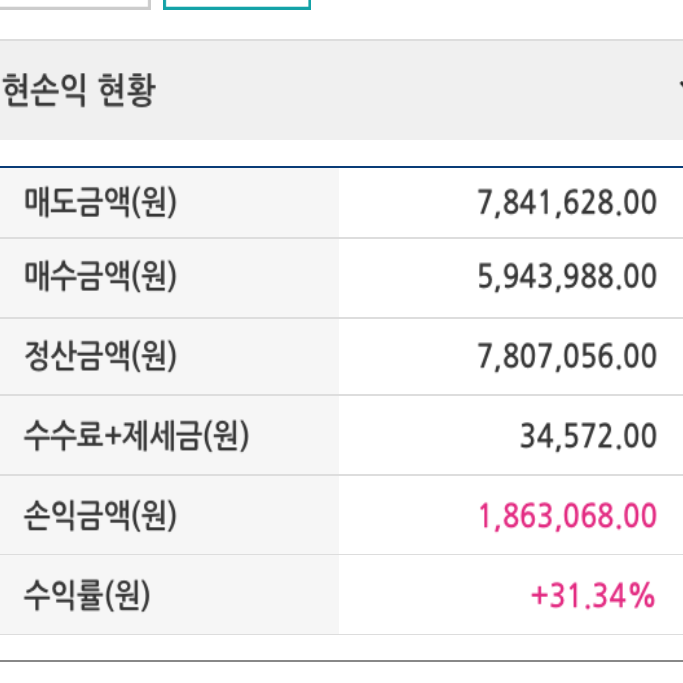The image size is (683, 683).
Task: Click blank header area right of 현손익 현황
Action: click(414, 90)
